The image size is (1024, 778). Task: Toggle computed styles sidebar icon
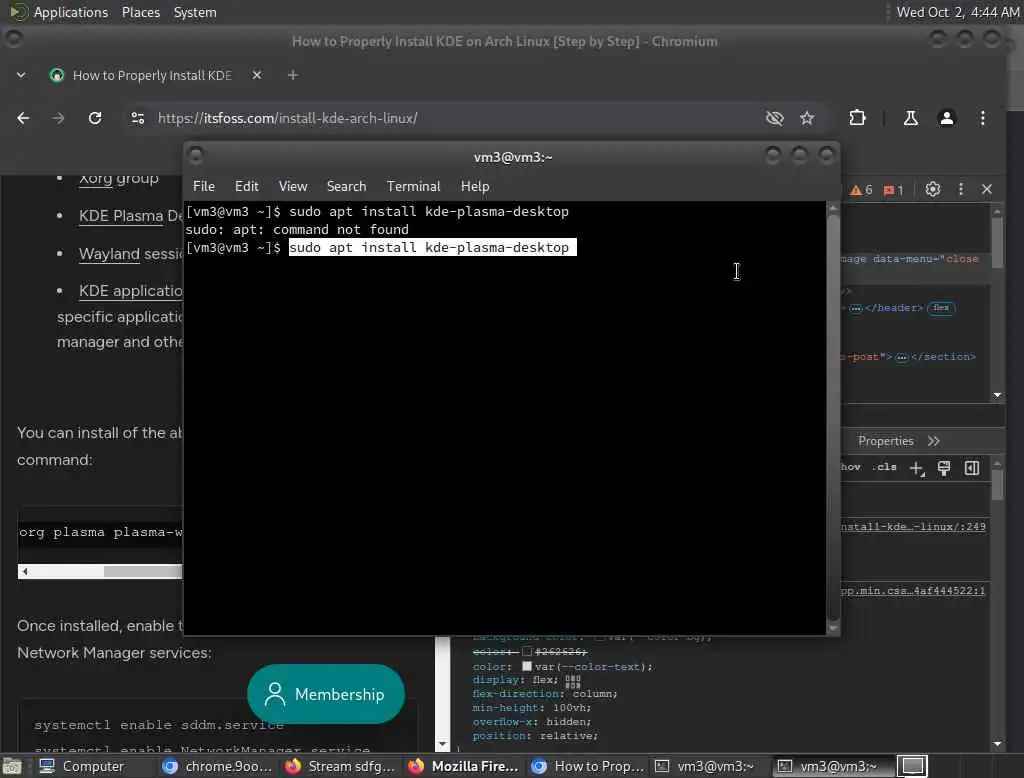972,468
